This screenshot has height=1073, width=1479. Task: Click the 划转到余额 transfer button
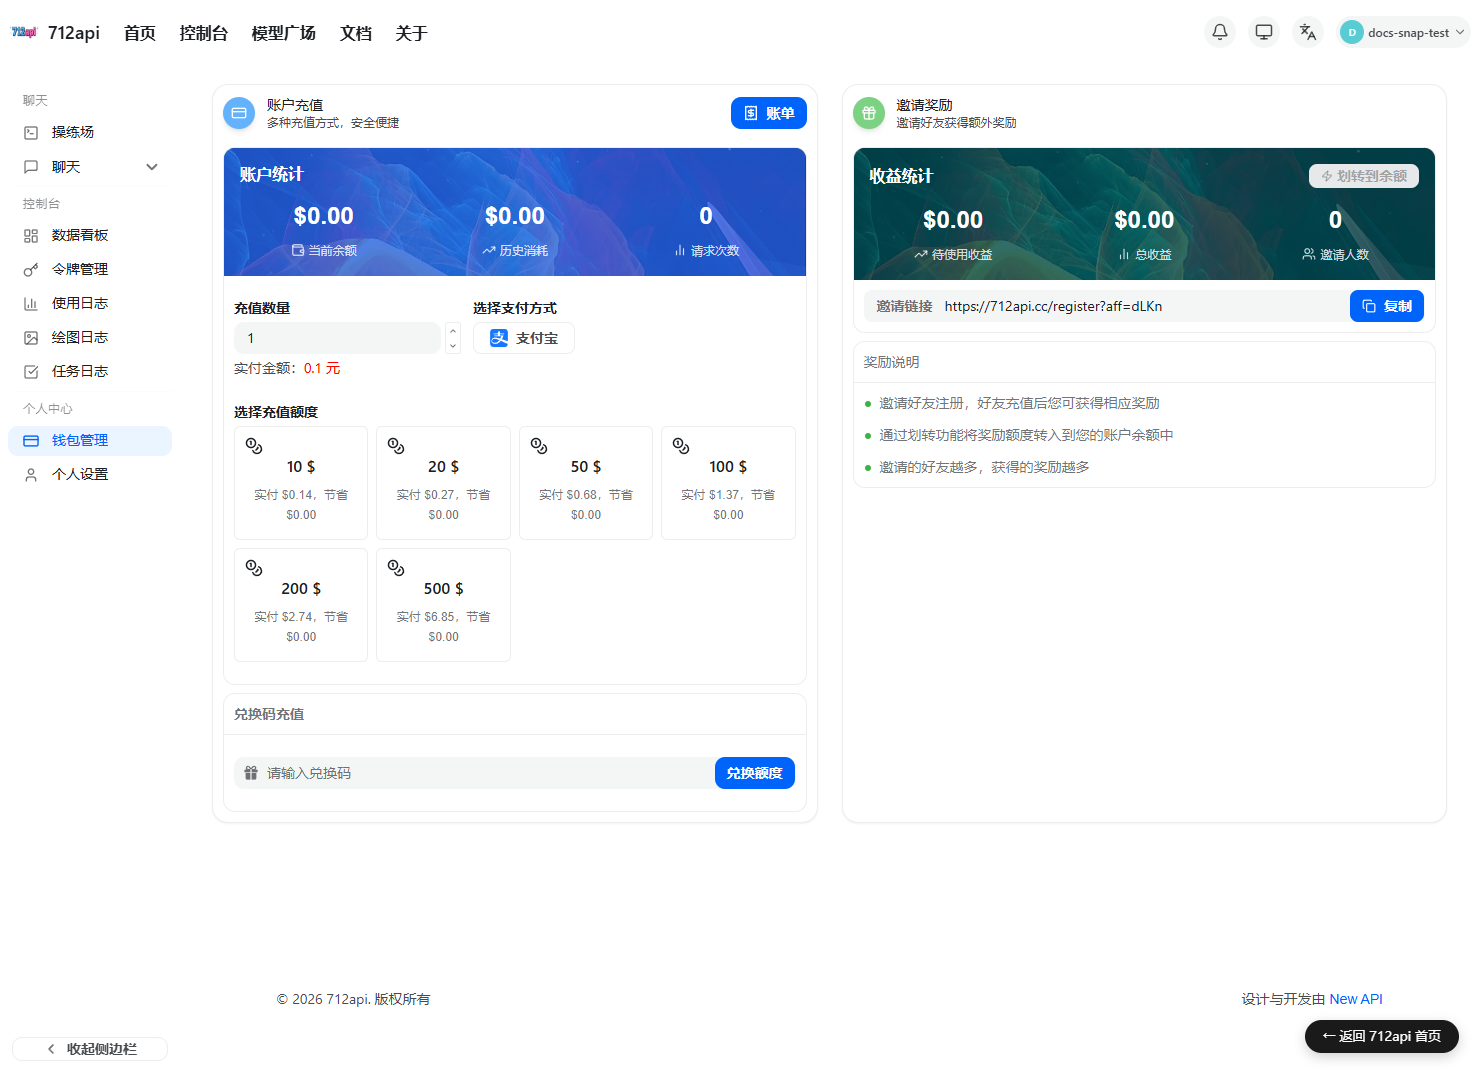1364,176
